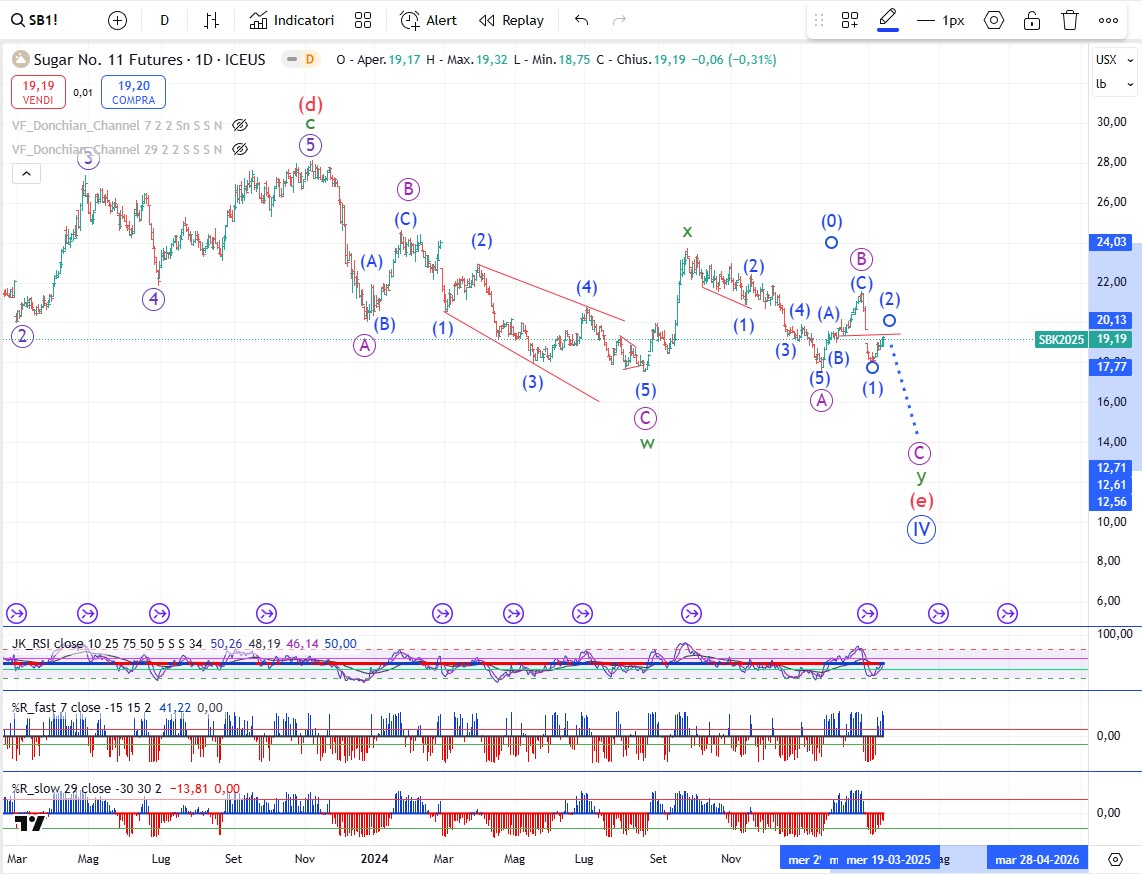The image size is (1142, 874).
Task: Click the Sugar symbol logo icon
Action: [20, 60]
